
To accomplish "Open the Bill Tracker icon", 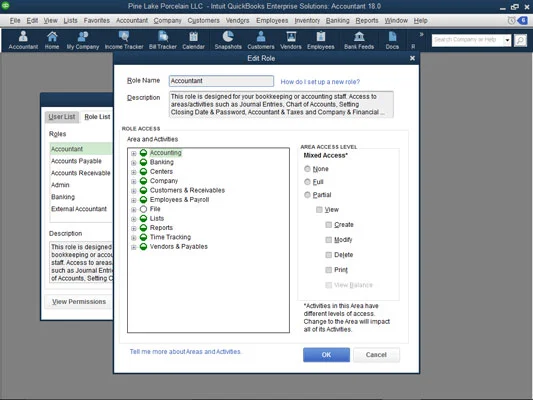I will point(162,40).
